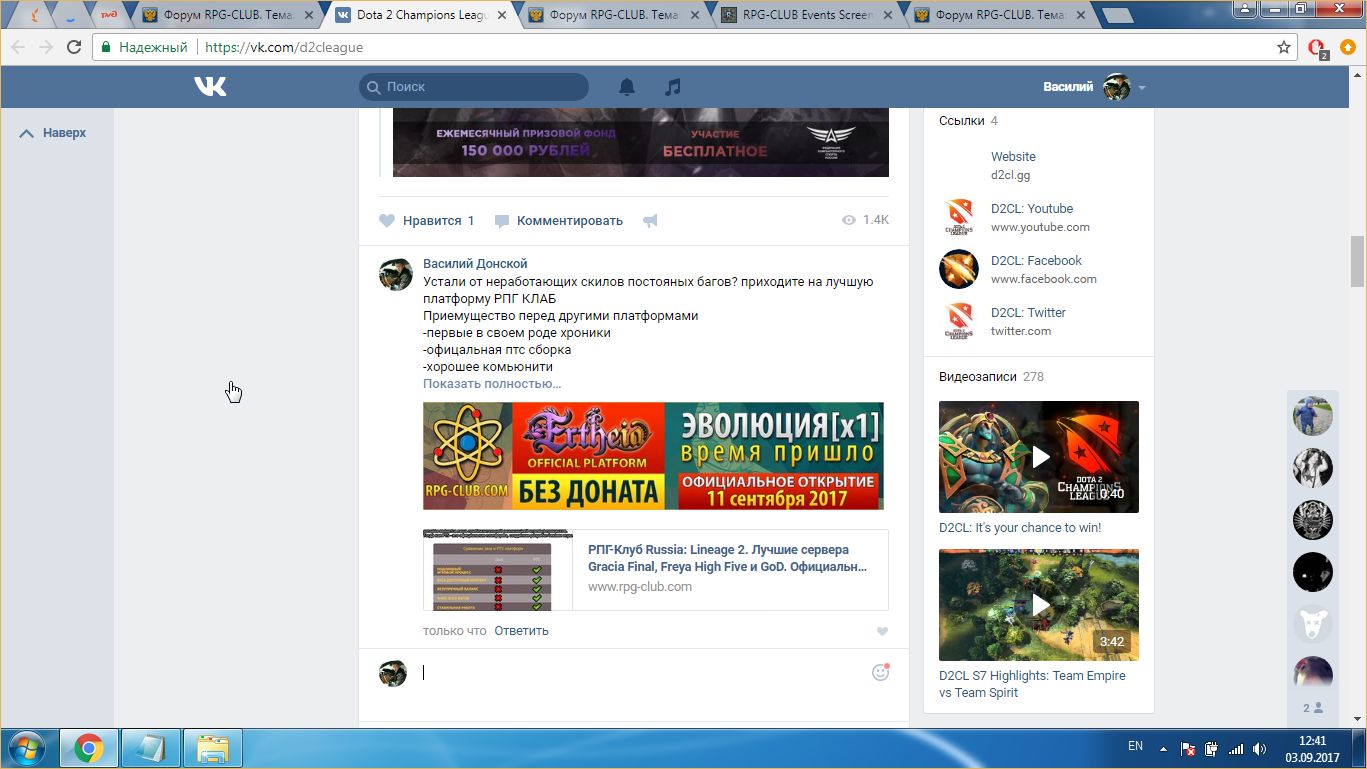
Task: Click the white dog avatar in chat sidebar
Action: (1313, 624)
